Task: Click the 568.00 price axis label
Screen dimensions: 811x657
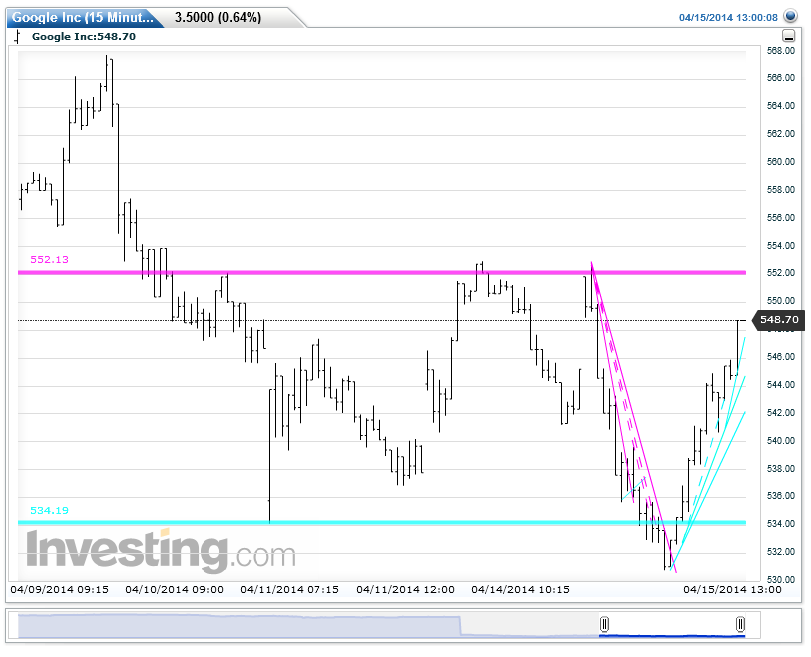Action: click(781, 51)
